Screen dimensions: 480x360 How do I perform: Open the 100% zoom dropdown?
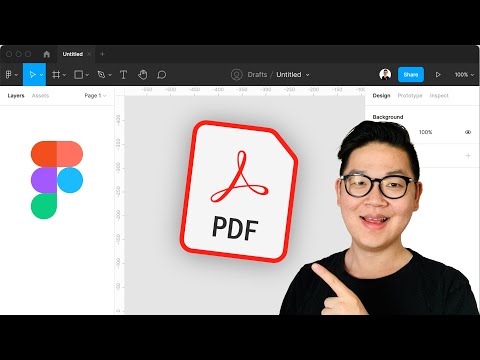[x=464, y=75]
